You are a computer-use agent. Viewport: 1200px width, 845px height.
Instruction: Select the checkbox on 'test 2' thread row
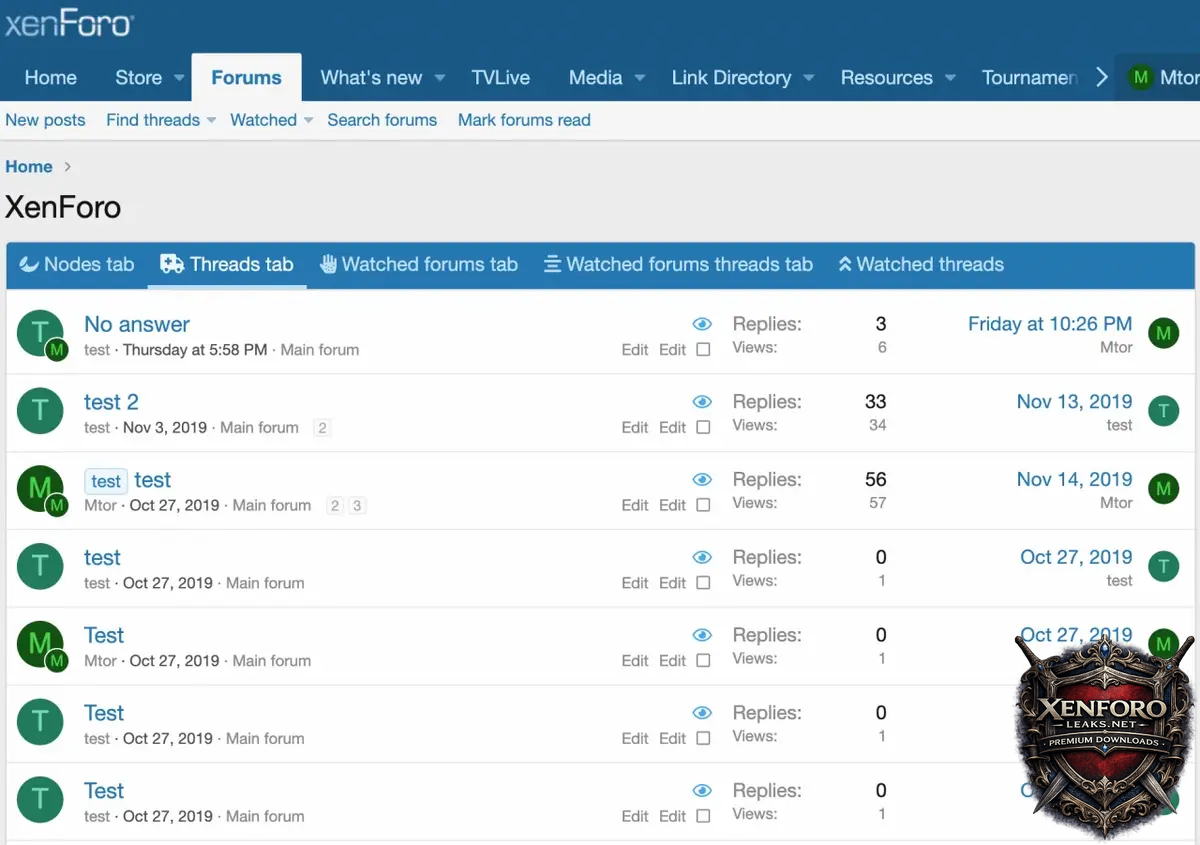click(703, 428)
